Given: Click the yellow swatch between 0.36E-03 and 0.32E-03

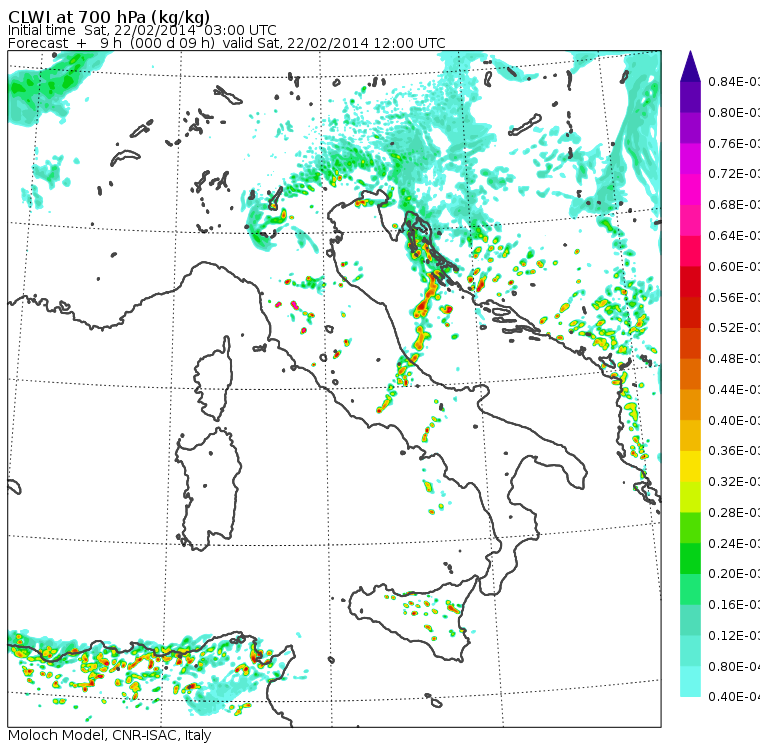Looking at the screenshot, I should [x=691, y=466].
